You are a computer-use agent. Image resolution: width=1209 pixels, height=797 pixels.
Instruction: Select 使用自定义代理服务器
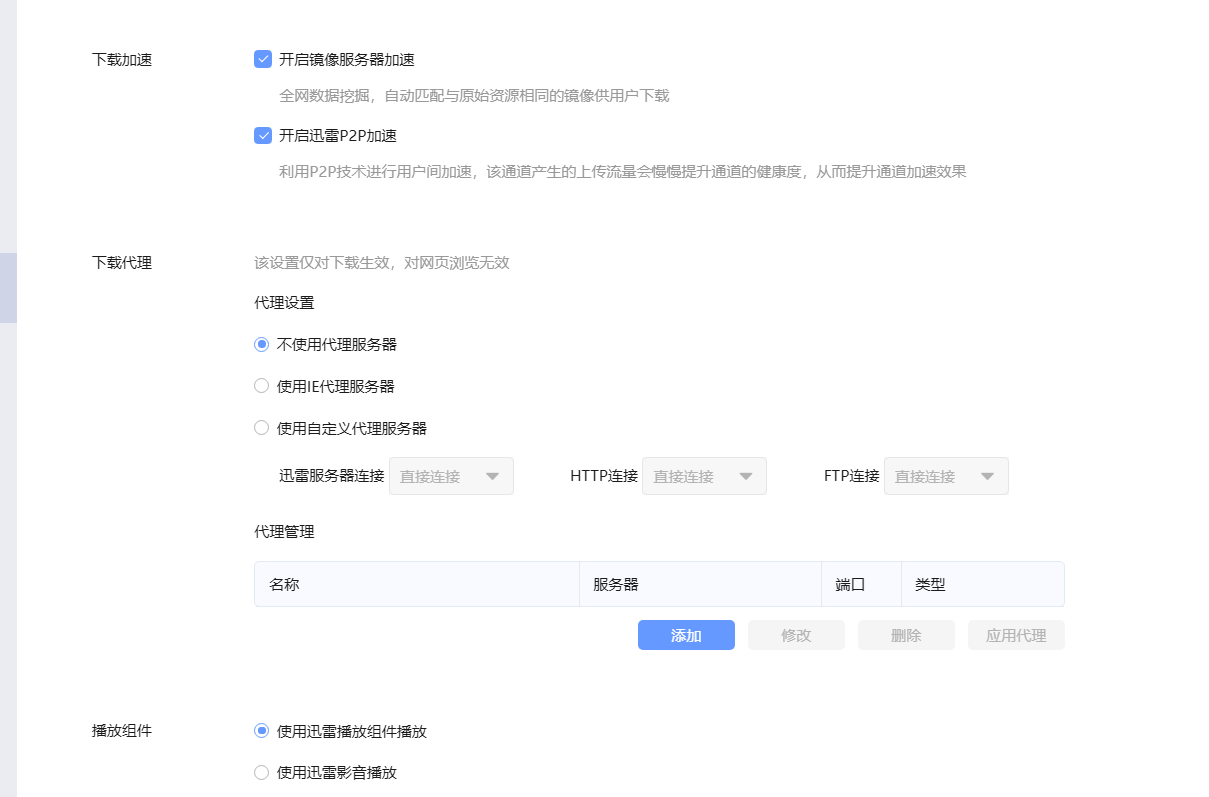(261, 427)
